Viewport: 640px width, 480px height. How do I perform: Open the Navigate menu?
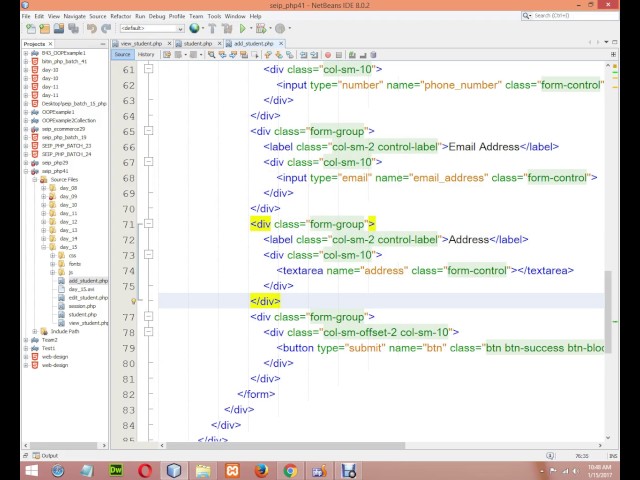pos(75,16)
